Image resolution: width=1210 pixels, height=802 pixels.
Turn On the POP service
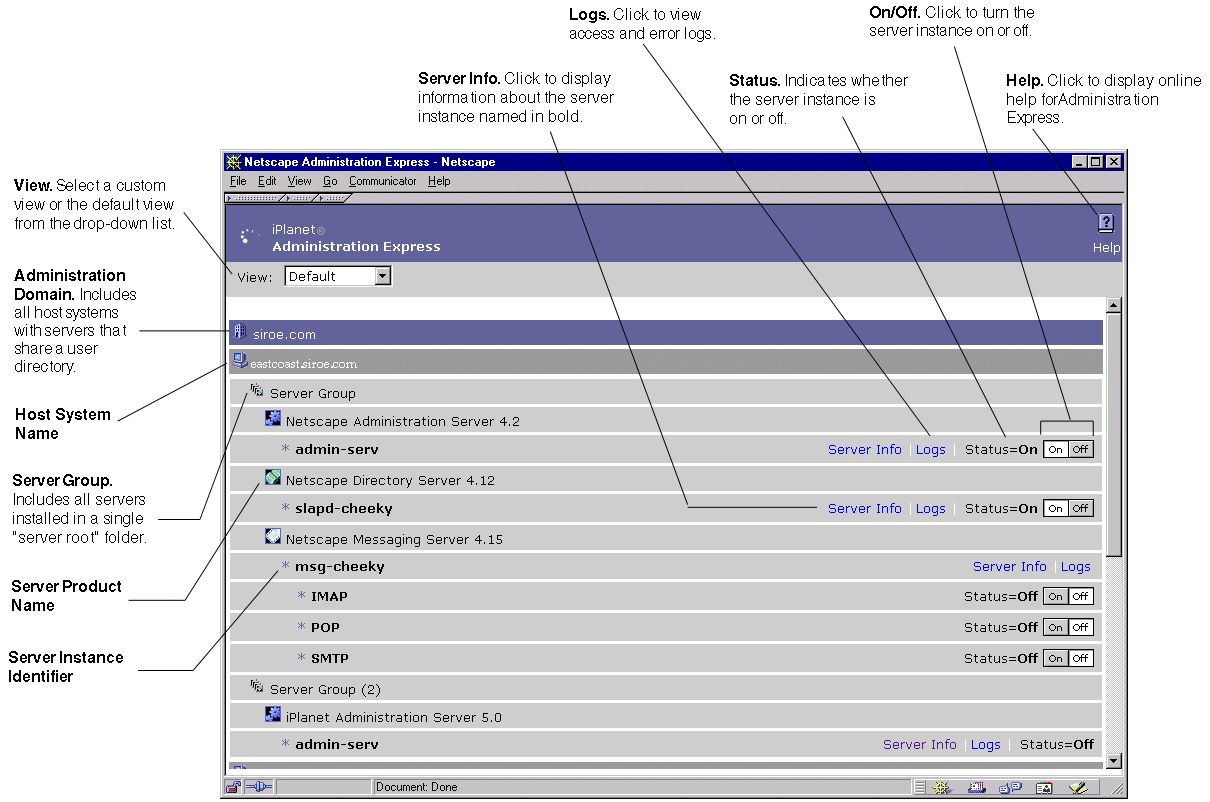pyautogui.click(x=1056, y=628)
